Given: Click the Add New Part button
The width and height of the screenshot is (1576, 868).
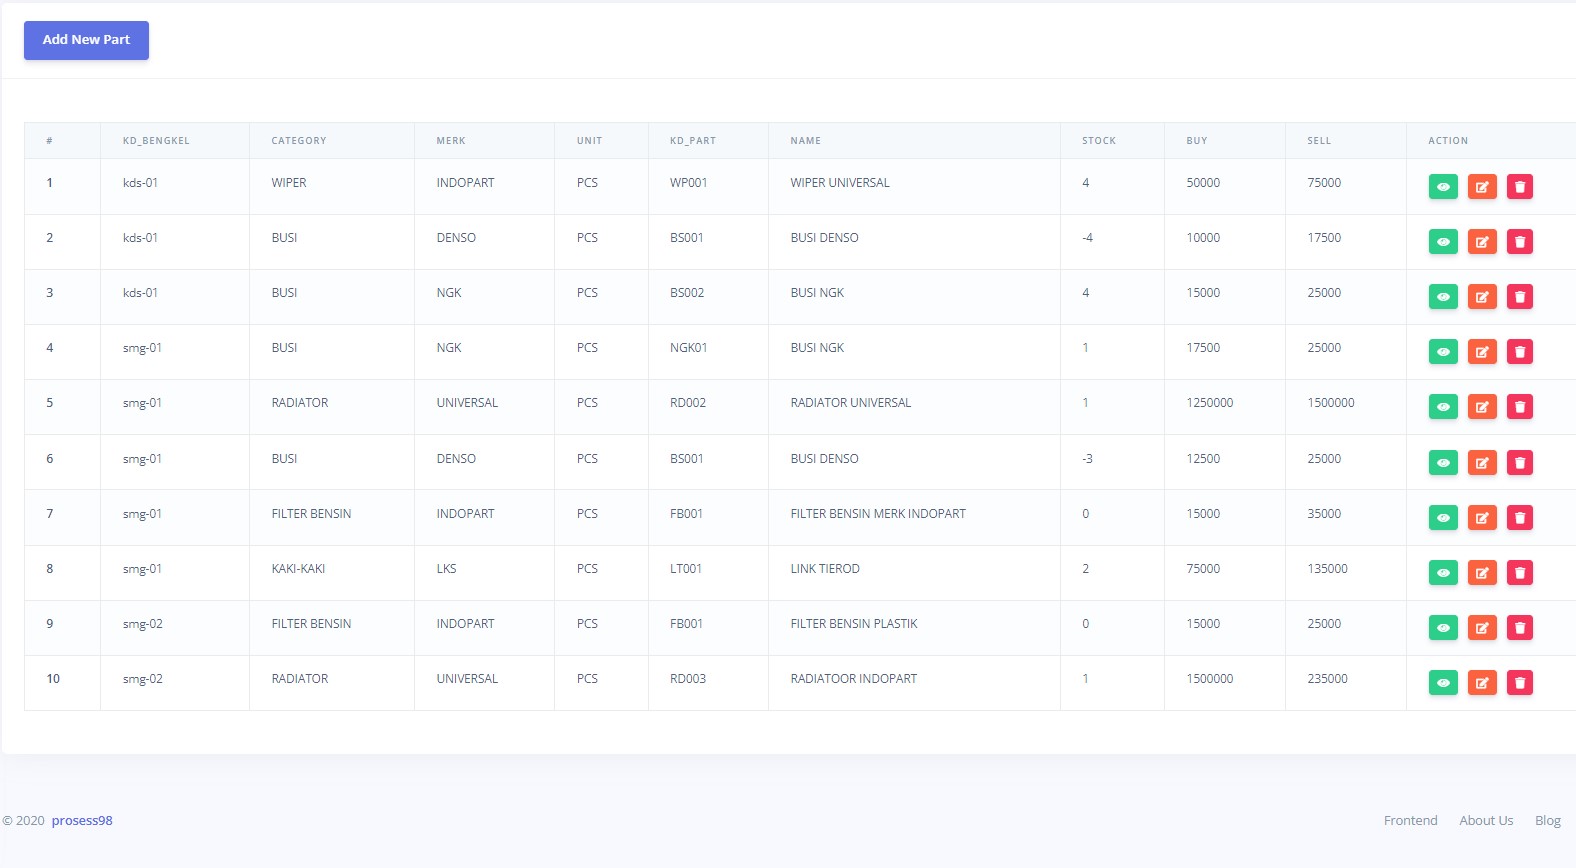Looking at the screenshot, I should (x=86, y=40).
